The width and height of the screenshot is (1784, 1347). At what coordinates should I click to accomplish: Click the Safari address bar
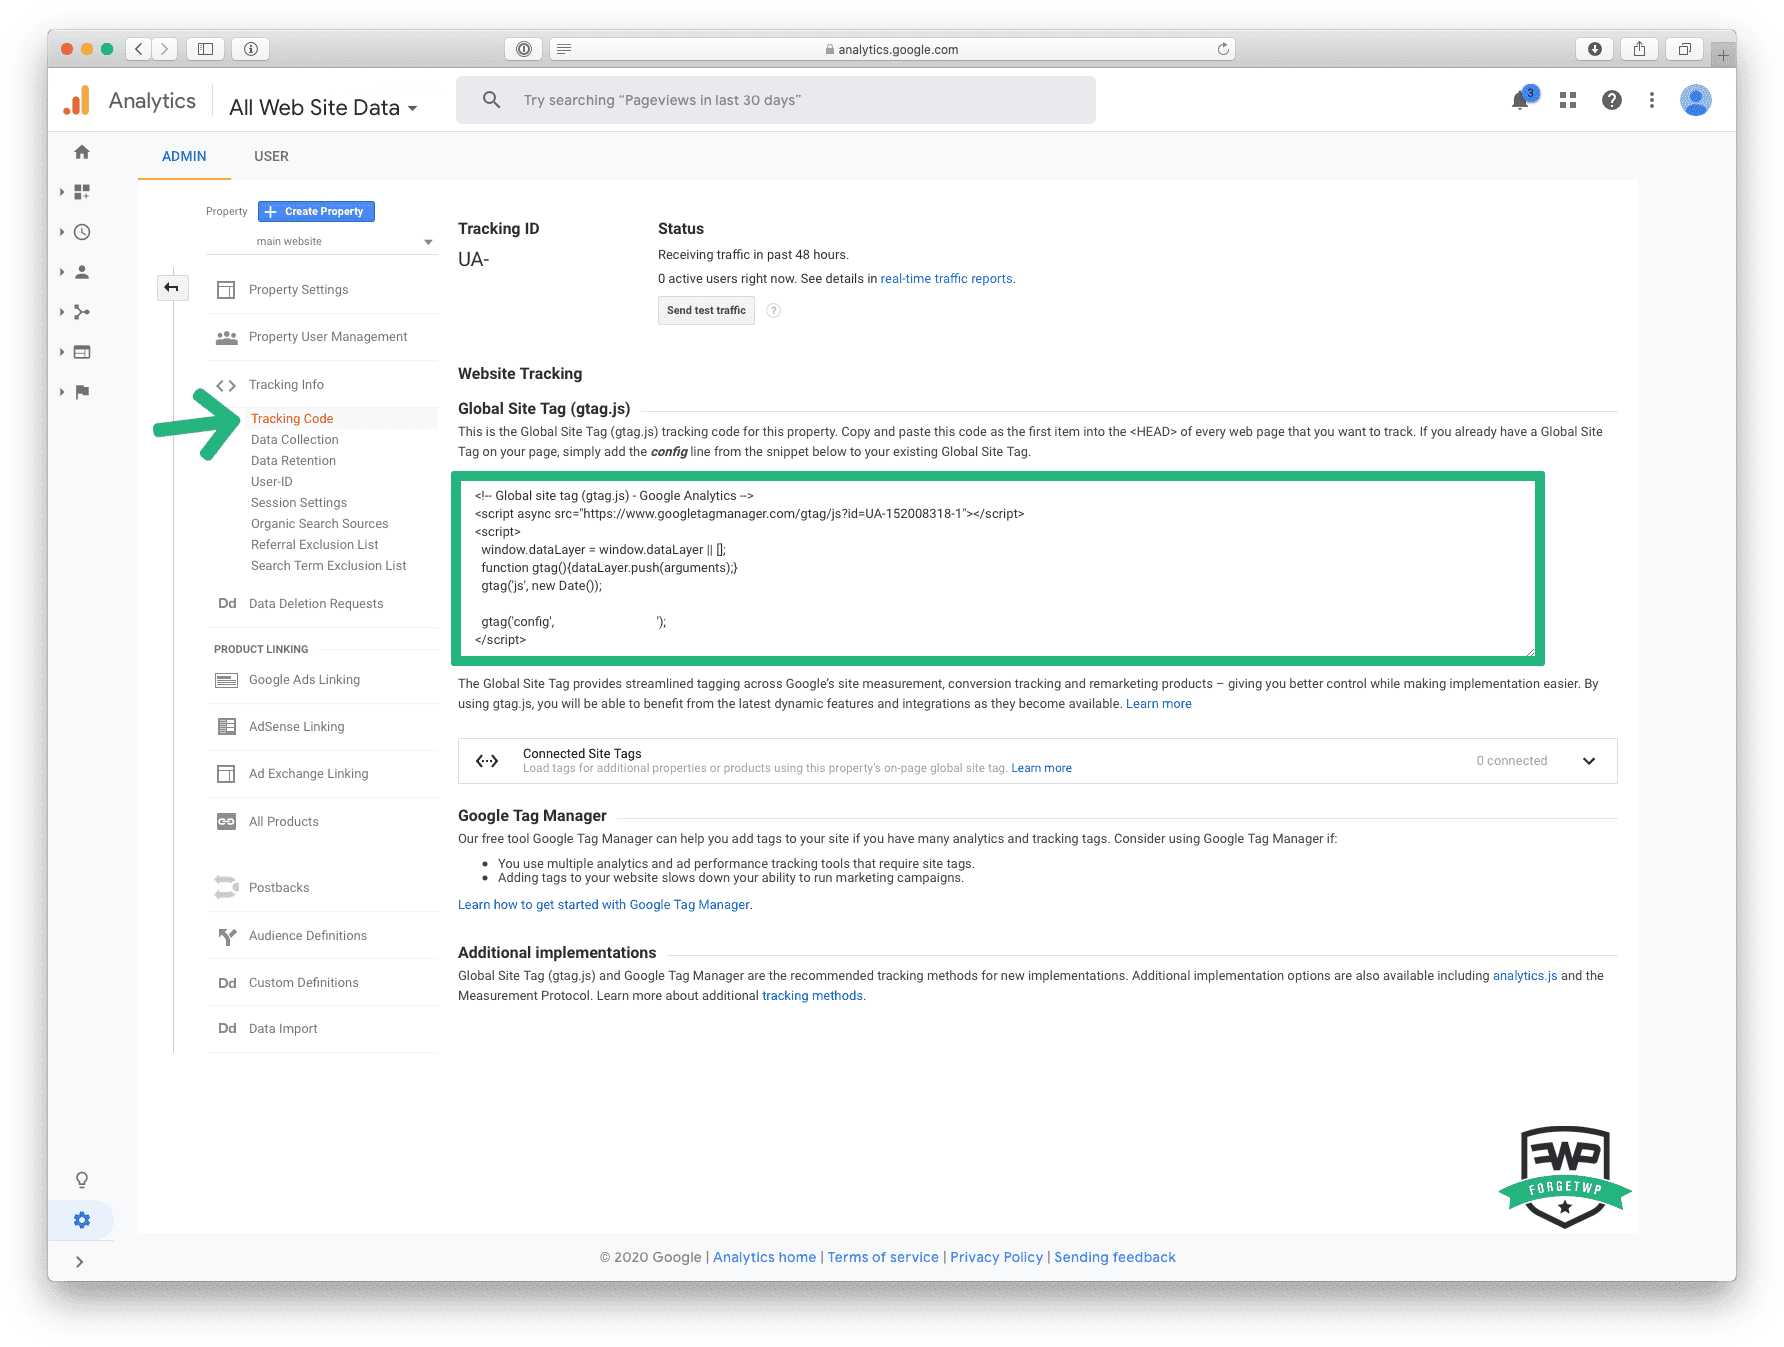(x=891, y=49)
